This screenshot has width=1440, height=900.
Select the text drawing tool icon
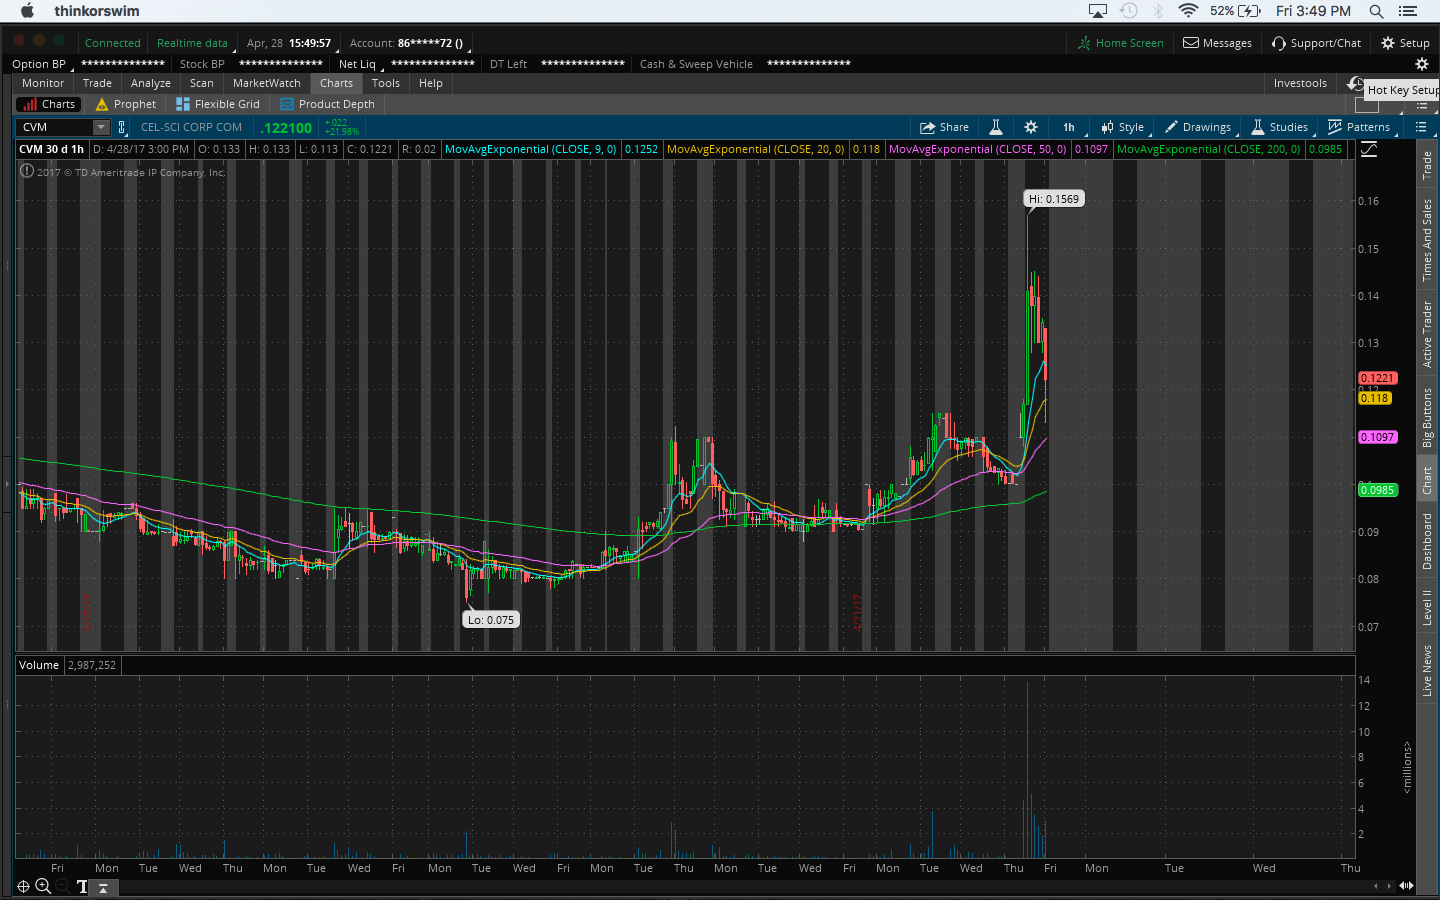[x=82, y=886]
